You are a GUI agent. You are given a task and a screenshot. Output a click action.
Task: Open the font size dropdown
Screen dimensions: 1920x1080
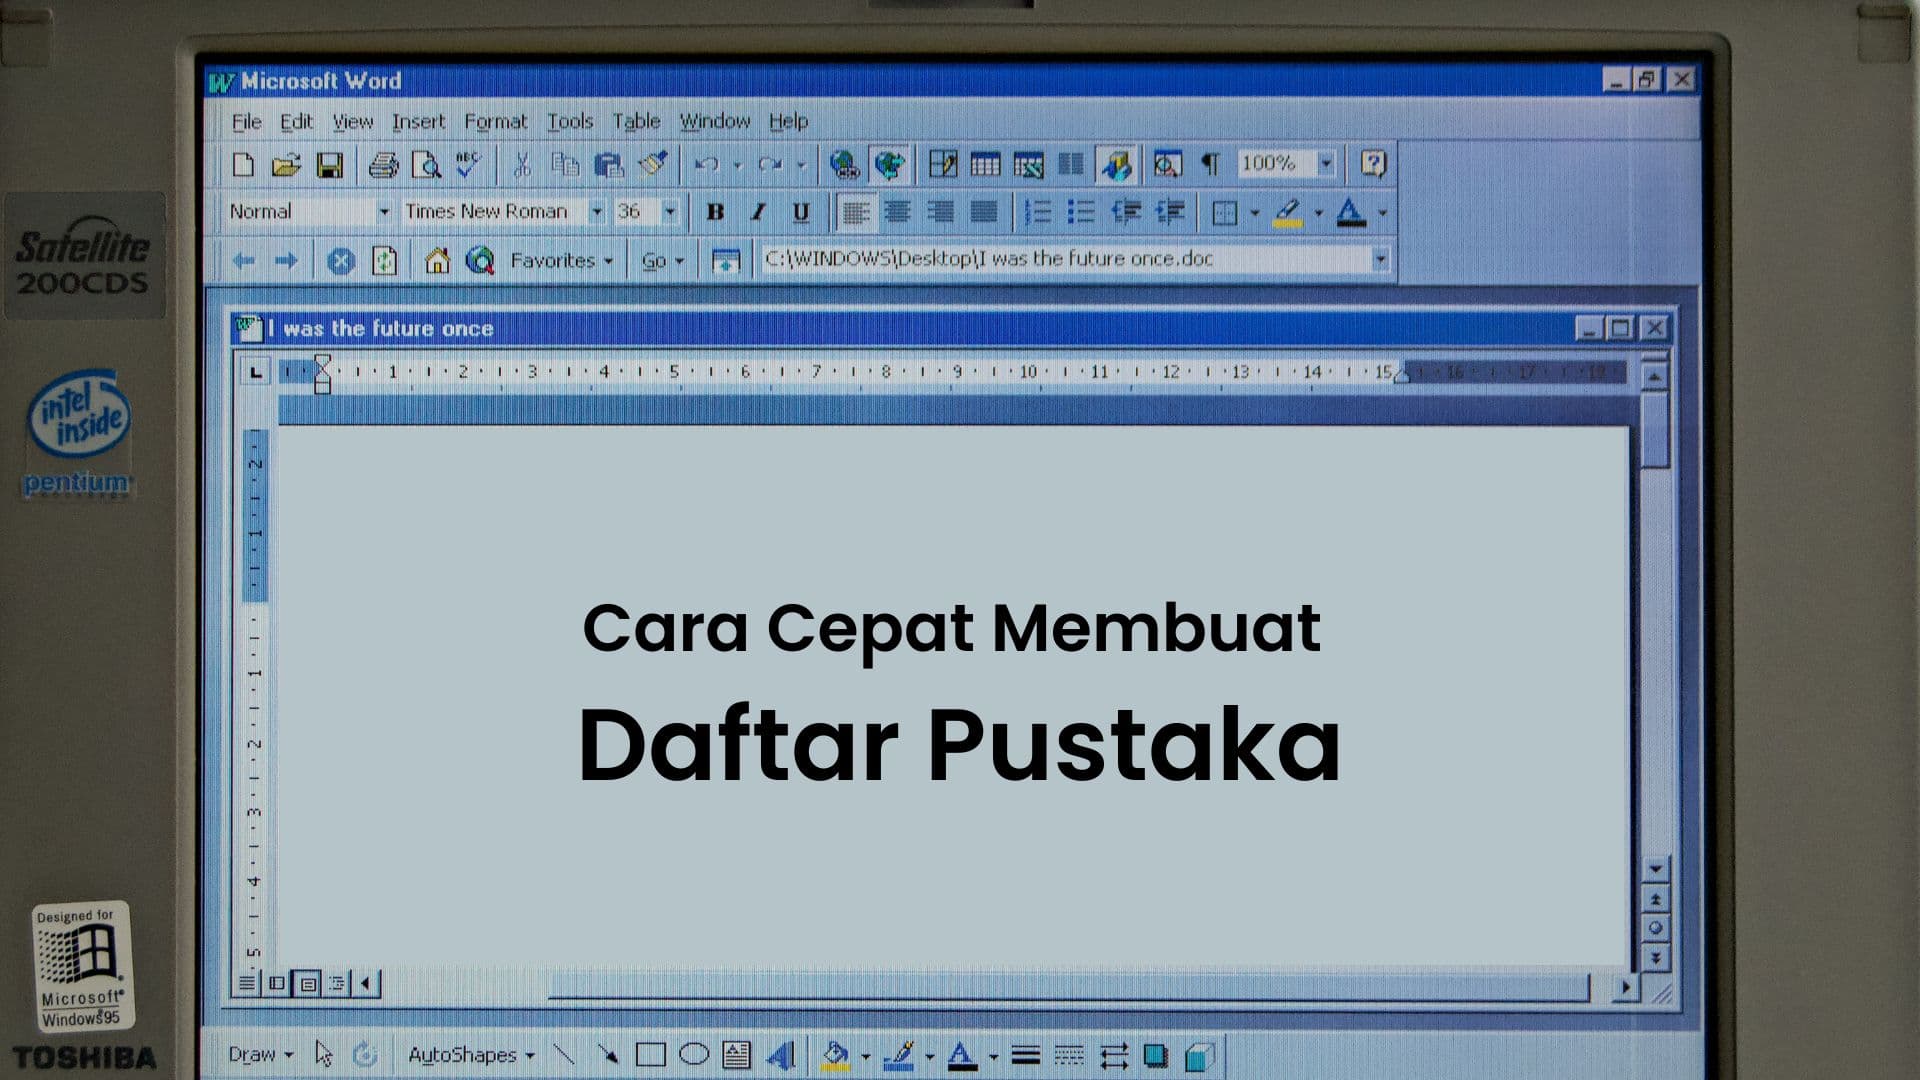[672, 211]
